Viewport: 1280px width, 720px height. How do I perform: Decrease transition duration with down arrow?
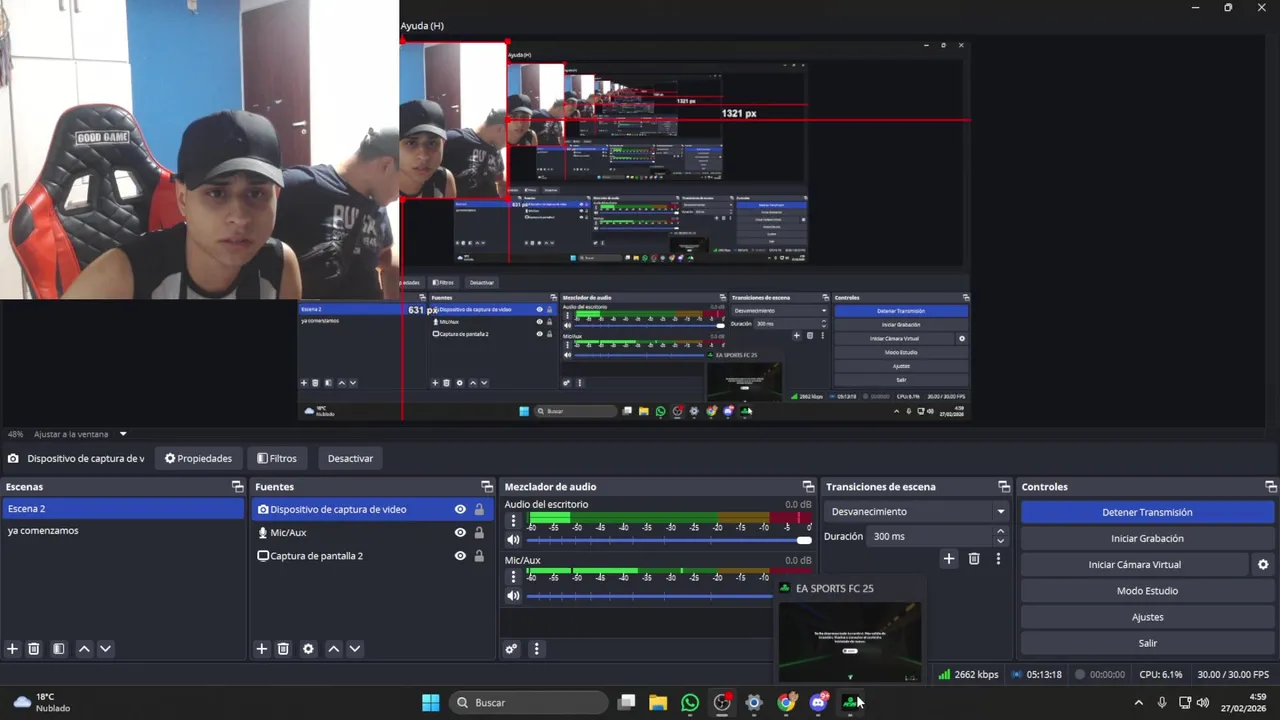[1000, 541]
